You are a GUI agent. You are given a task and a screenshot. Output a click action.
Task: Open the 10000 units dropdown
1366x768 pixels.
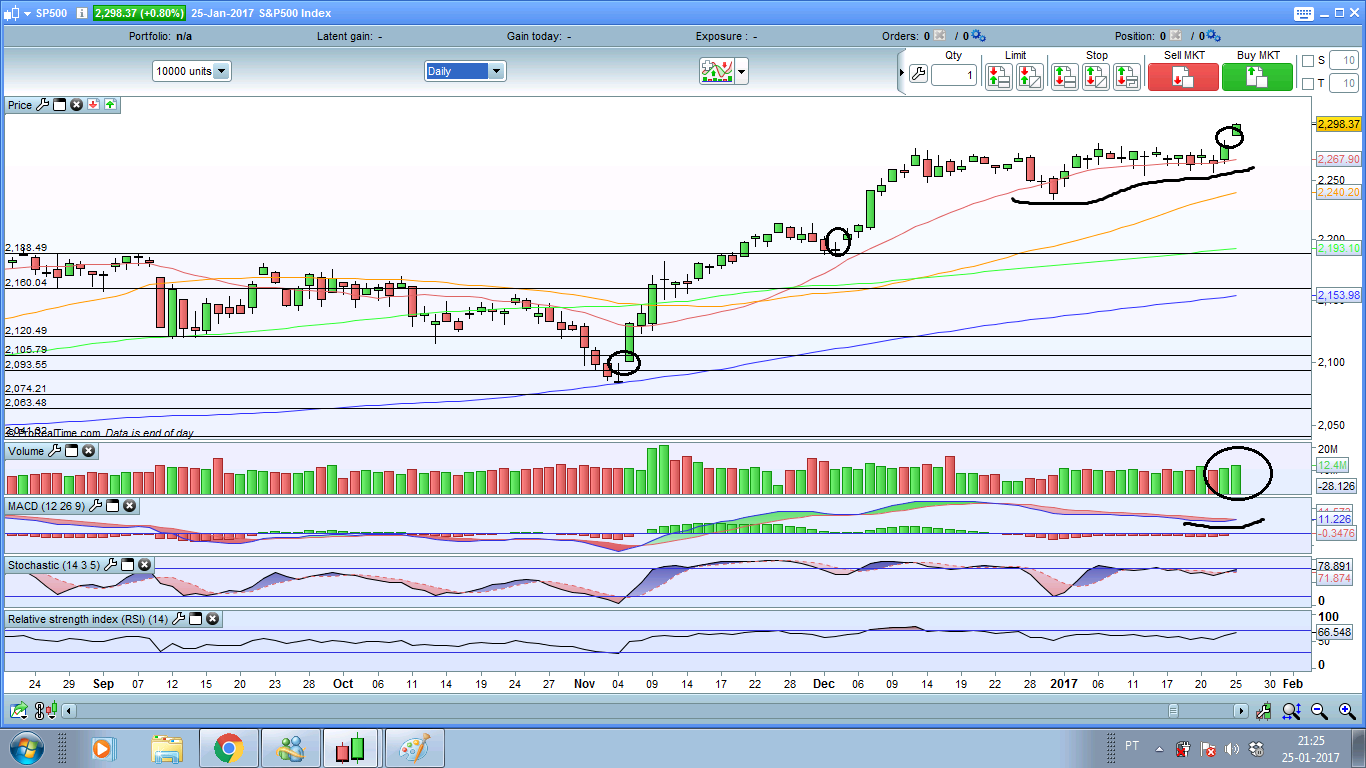[x=221, y=71]
